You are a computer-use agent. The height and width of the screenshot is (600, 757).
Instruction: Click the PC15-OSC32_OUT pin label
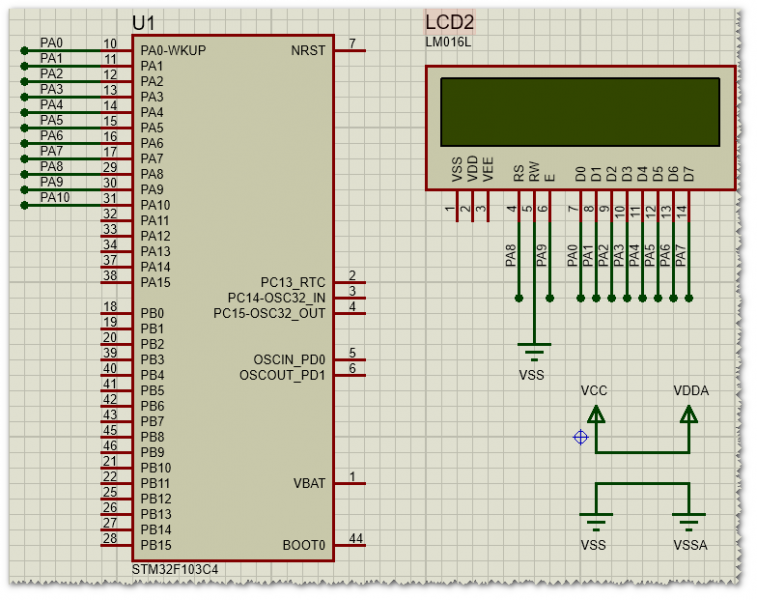coord(269,313)
